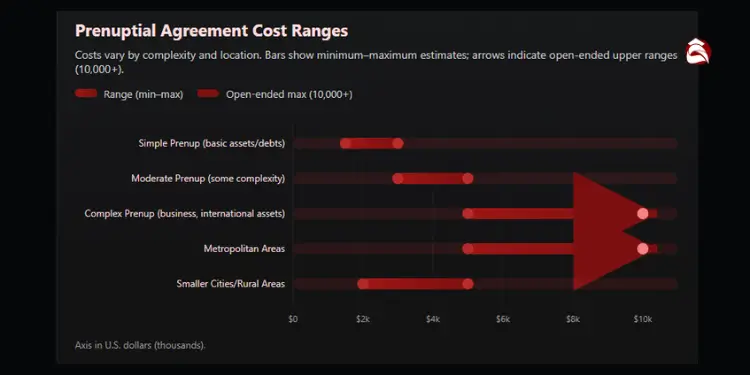This screenshot has height=375, width=750.
Task: Click the $0 axis tick label
Action: click(293, 320)
